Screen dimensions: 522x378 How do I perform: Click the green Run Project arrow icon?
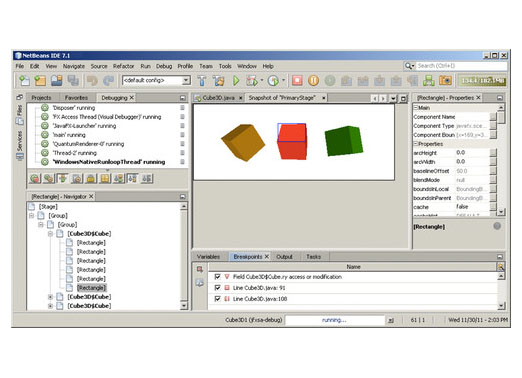click(x=236, y=81)
